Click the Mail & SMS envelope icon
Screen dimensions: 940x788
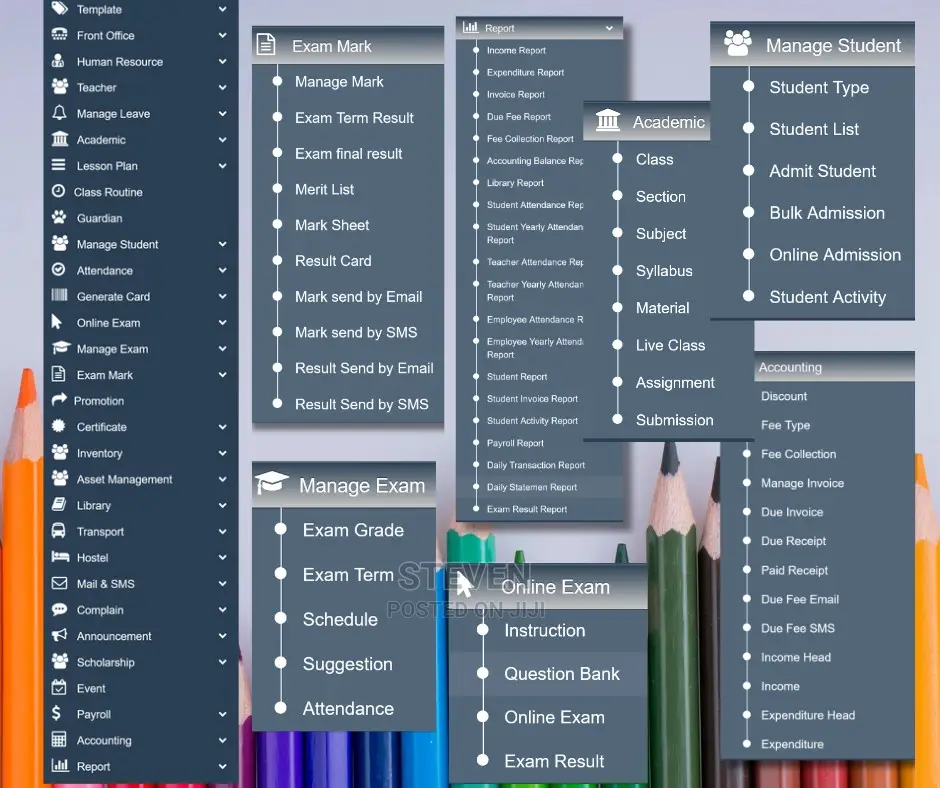pyautogui.click(x=59, y=582)
